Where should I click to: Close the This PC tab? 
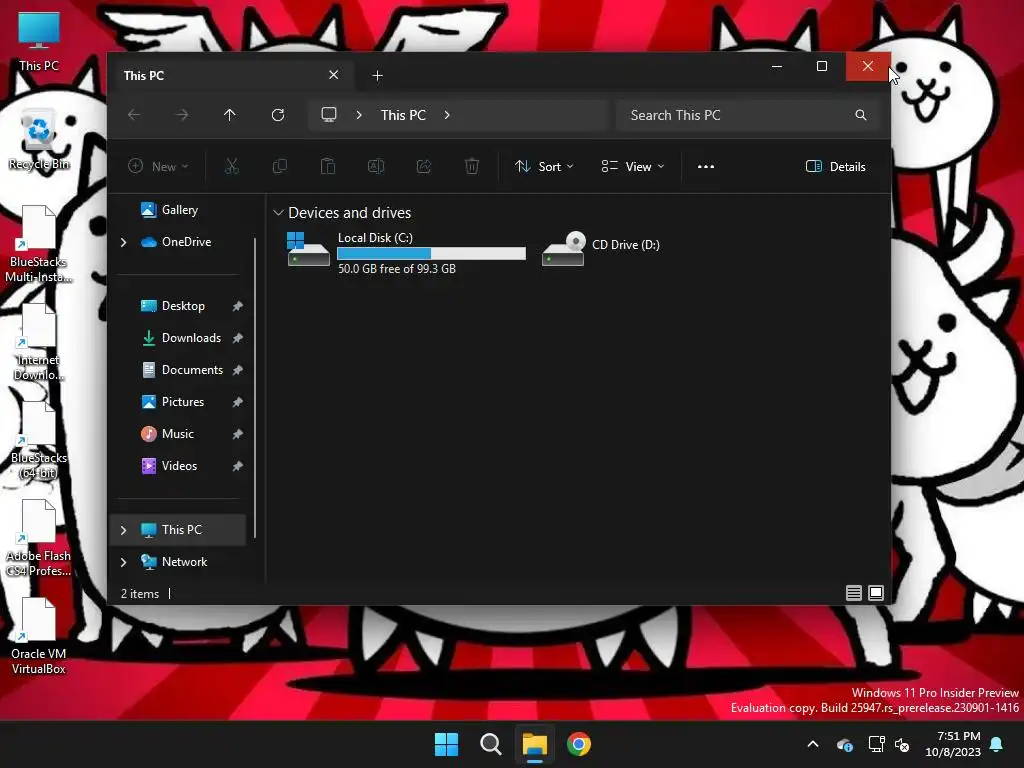(x=334, y=75)
